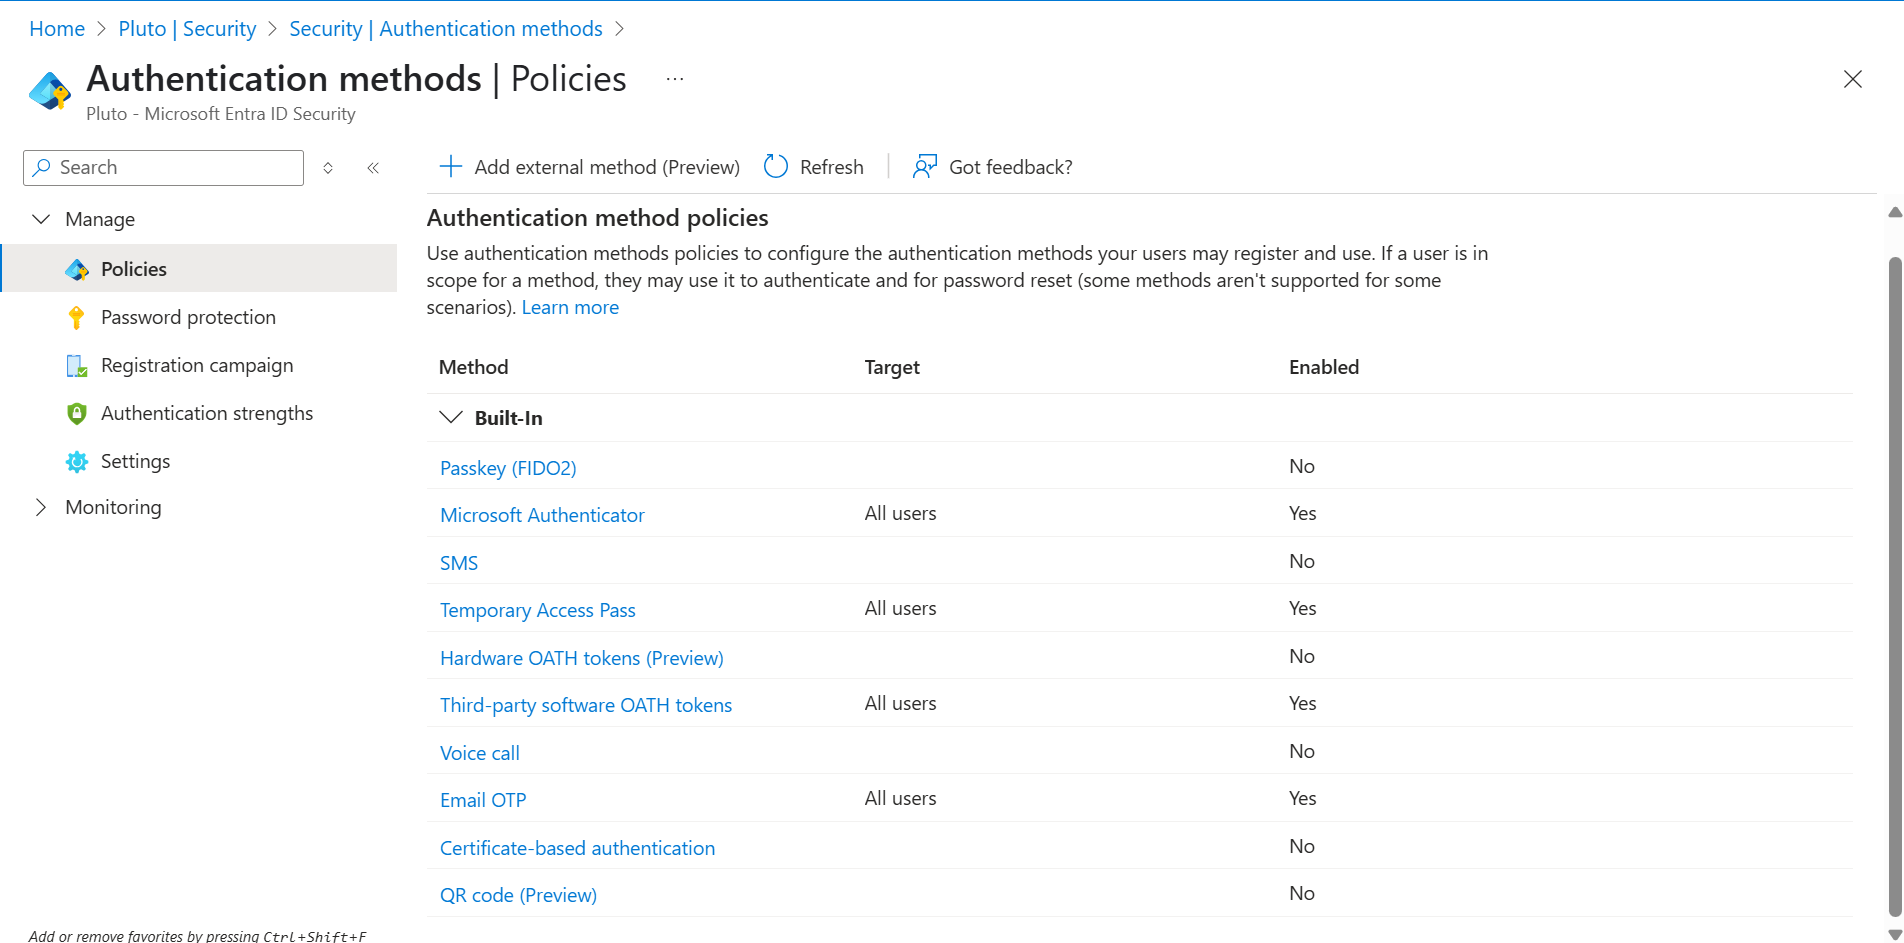
Task: Click the Authentication strengths shield icon
Action: pos(76,414)
